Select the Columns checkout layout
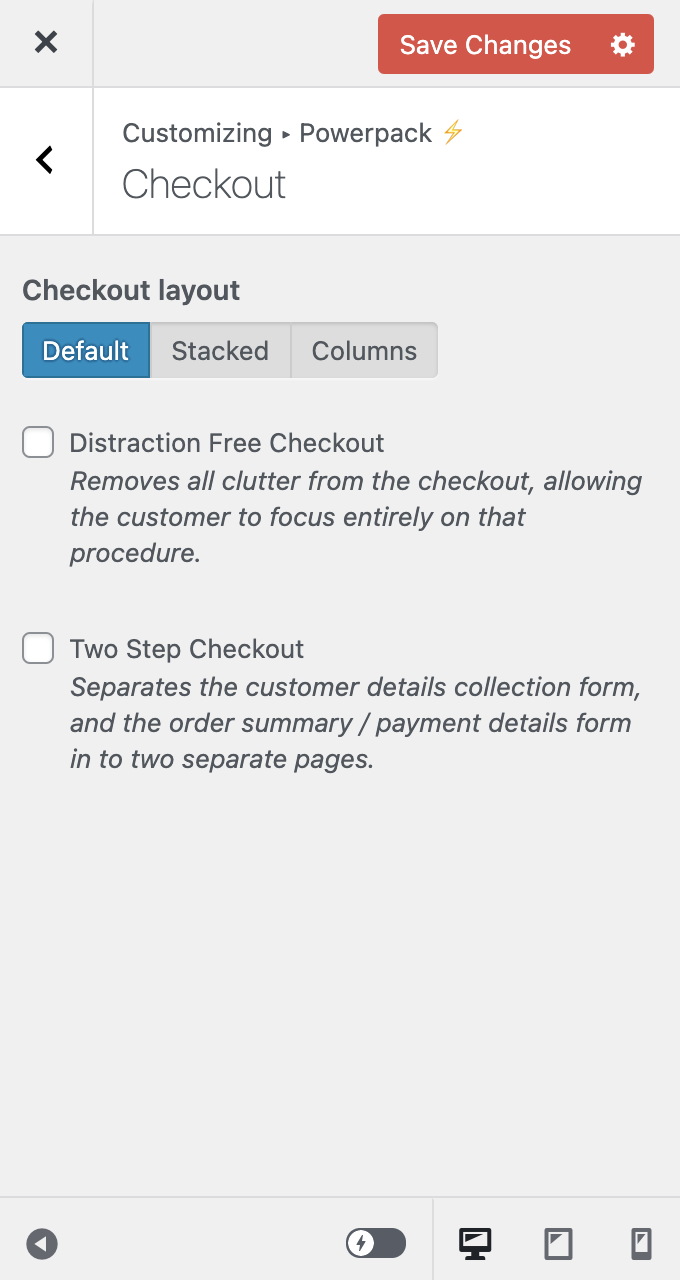 364,350
